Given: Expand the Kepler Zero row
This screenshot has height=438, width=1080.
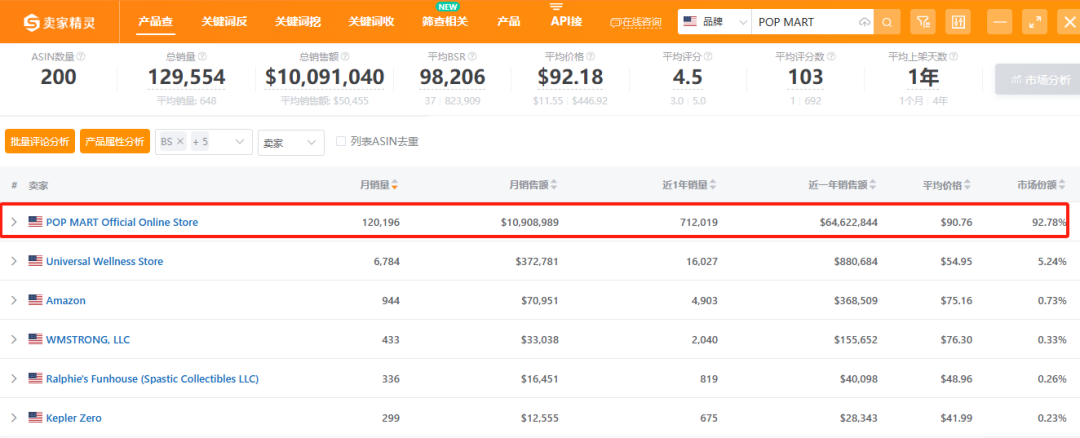Looking at the screenshot, I should tap(14, 417).
